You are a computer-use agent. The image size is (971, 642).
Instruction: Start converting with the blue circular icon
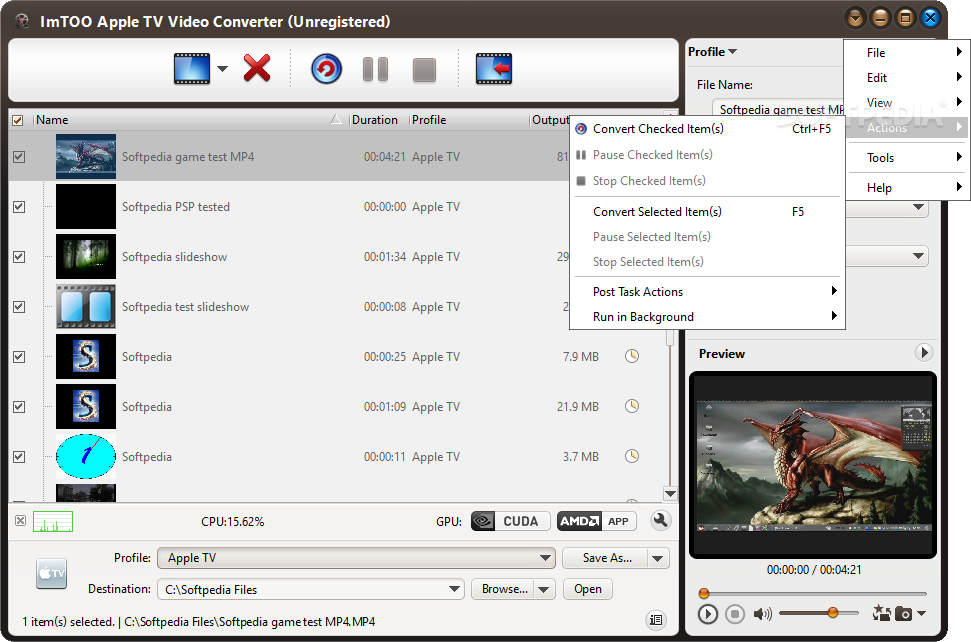(x=326, y=69)
